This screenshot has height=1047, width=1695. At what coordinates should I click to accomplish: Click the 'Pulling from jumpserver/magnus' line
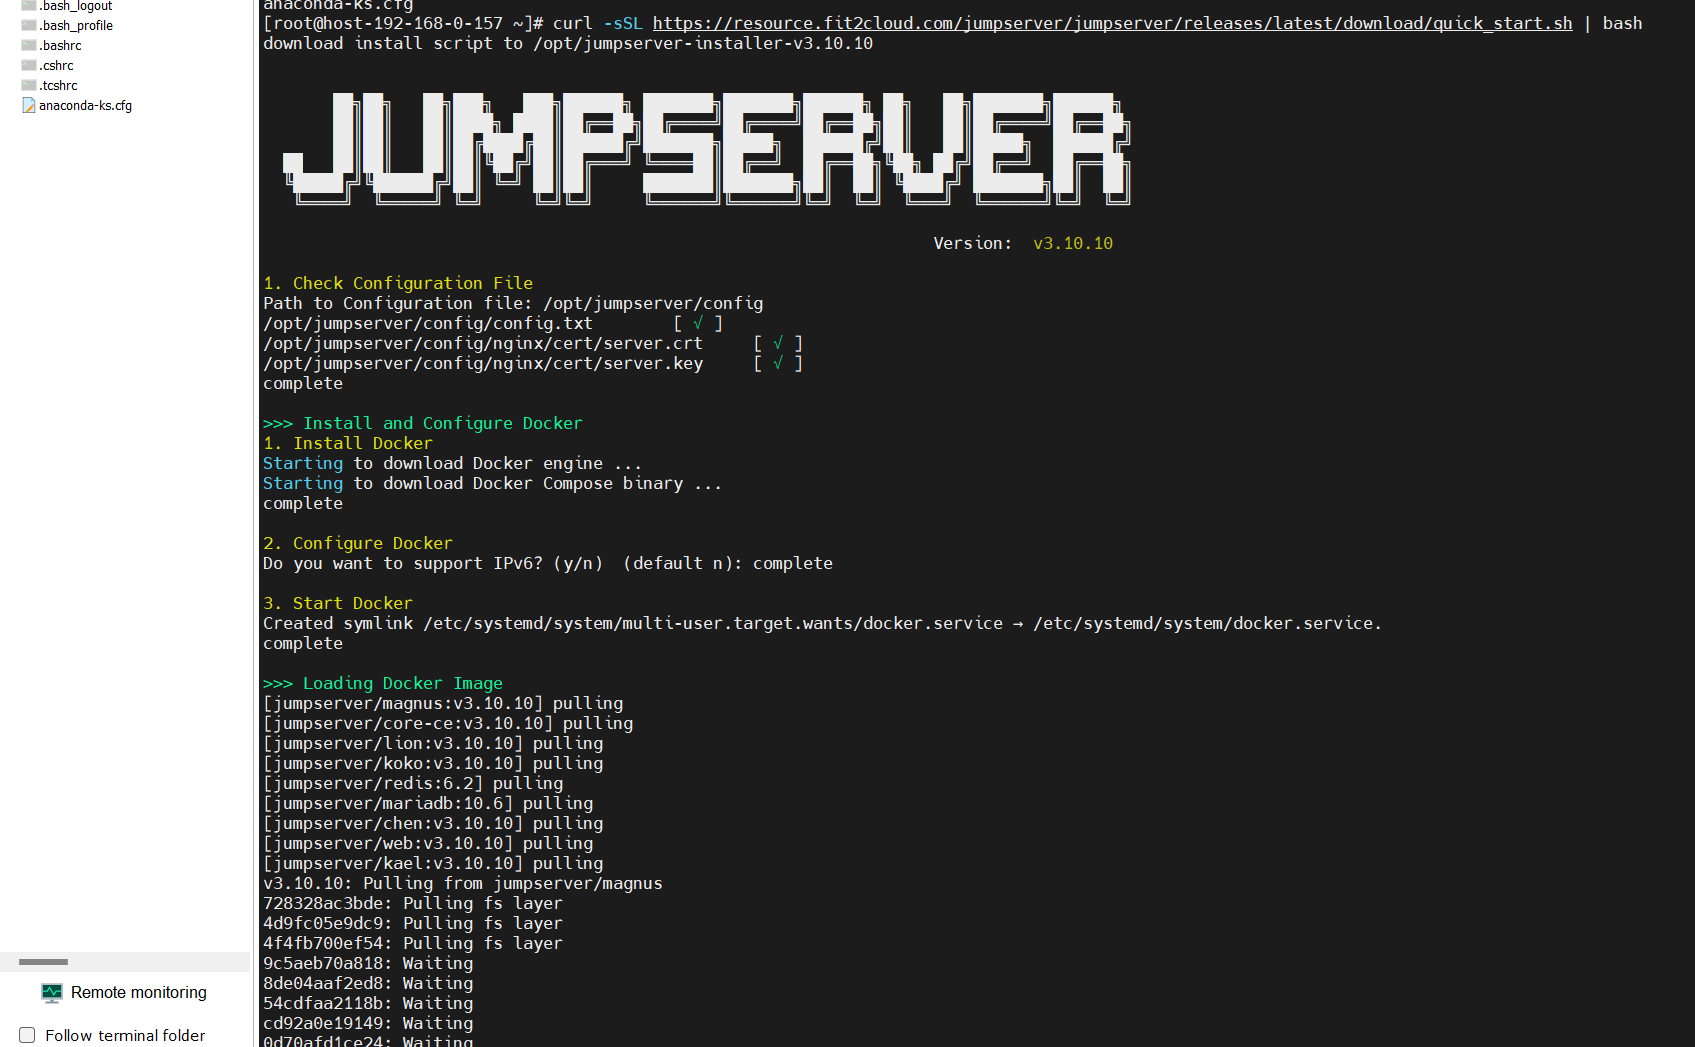(x=463, y=883)
